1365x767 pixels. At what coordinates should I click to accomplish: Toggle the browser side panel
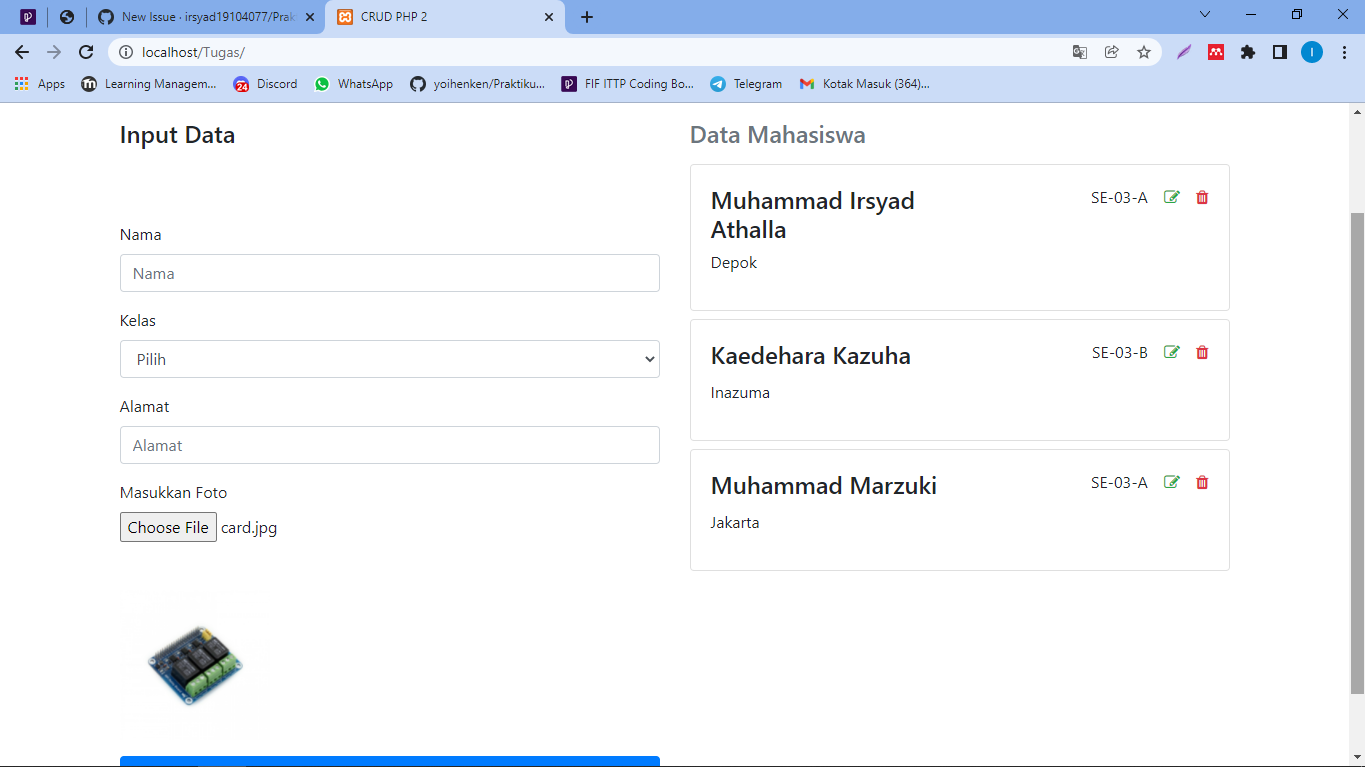pyautogui.click(x=1280, y=52)
